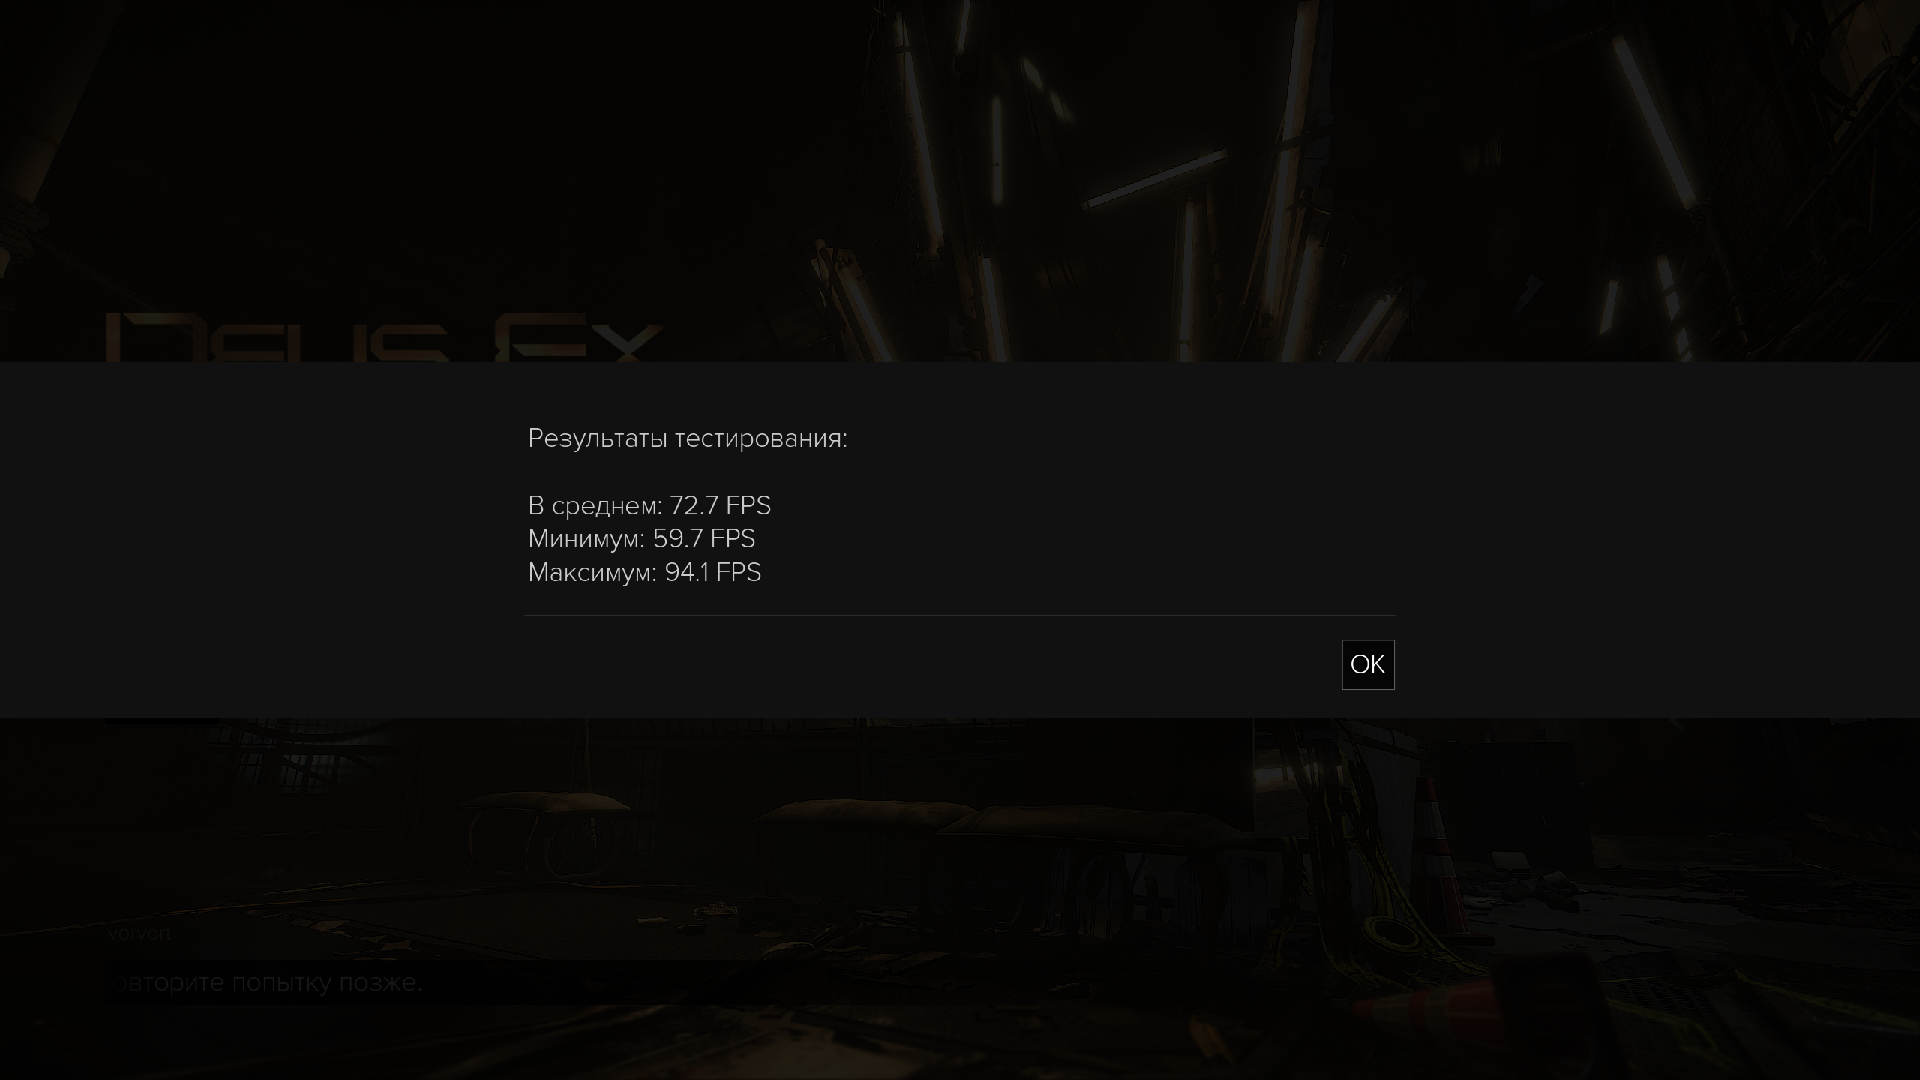1920x1080 pixels.
Task: Select the 'Минимум: 59.7 FPS' line
Action: click(x=641, y=539)
